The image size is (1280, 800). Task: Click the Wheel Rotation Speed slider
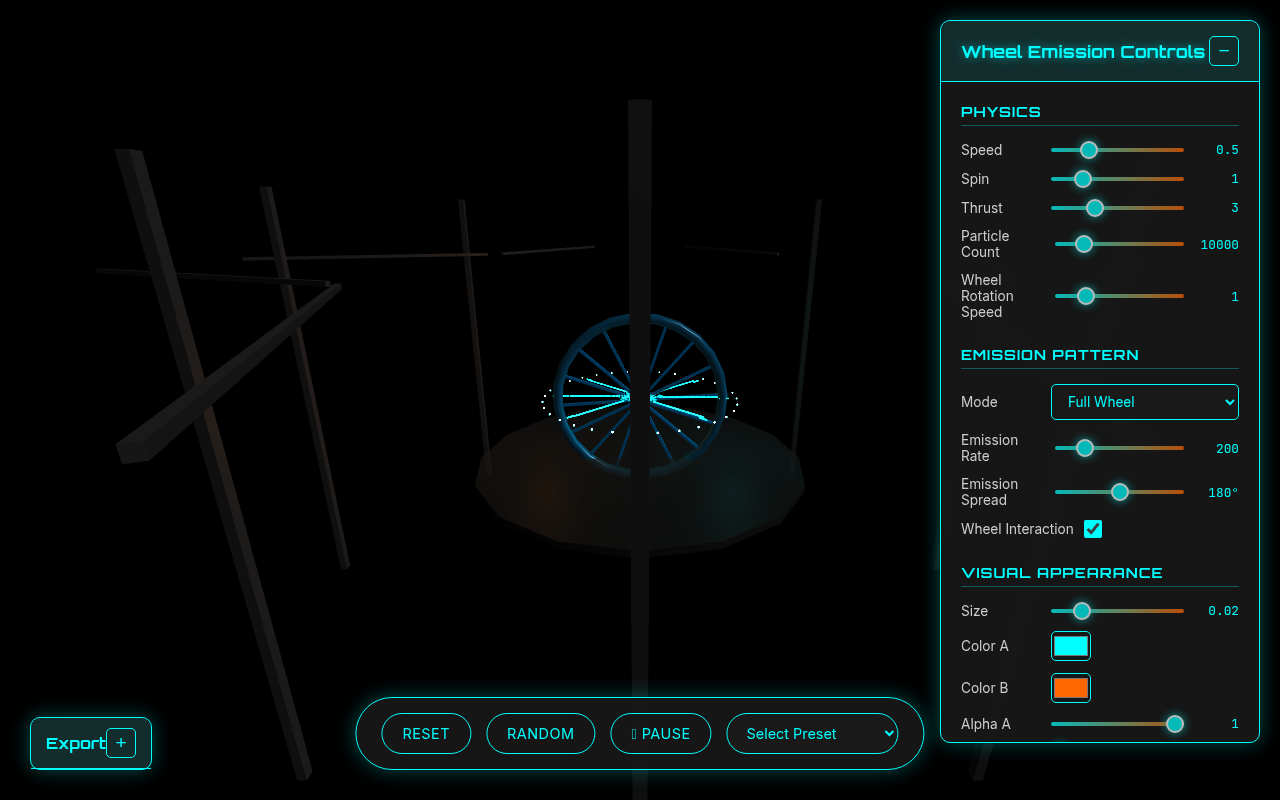[x=1086, y=296]
